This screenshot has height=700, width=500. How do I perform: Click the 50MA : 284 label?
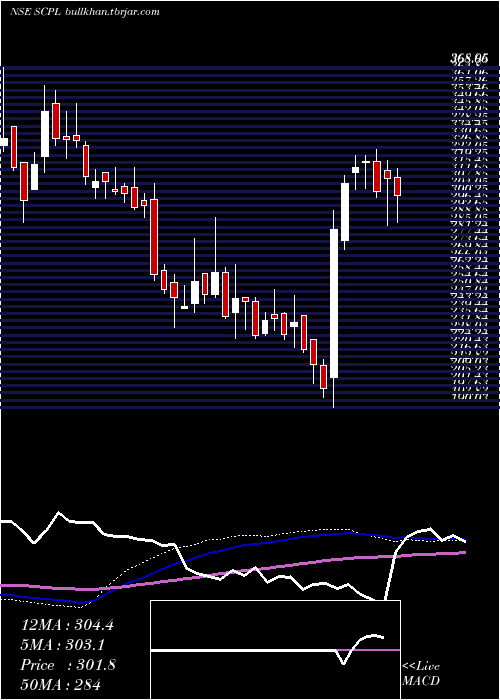pyautogui.click(x=60, y=684)
